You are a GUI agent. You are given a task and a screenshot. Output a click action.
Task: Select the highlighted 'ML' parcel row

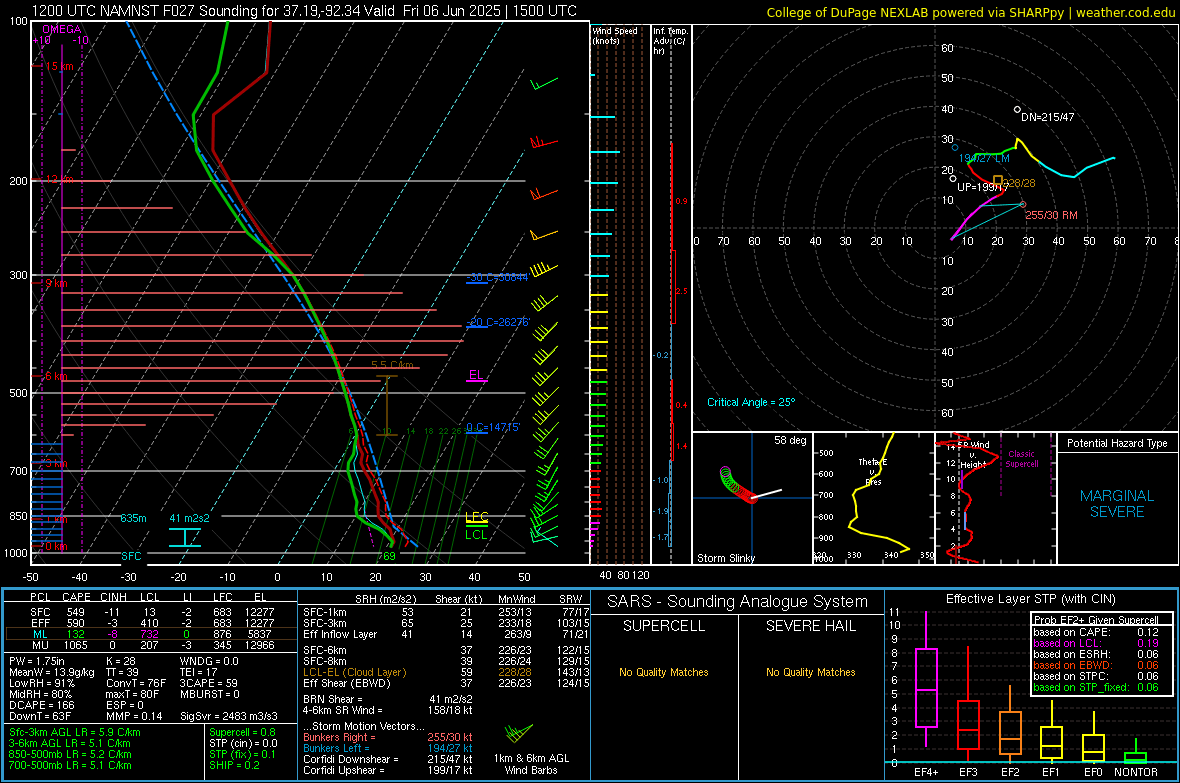coord(151,634)
